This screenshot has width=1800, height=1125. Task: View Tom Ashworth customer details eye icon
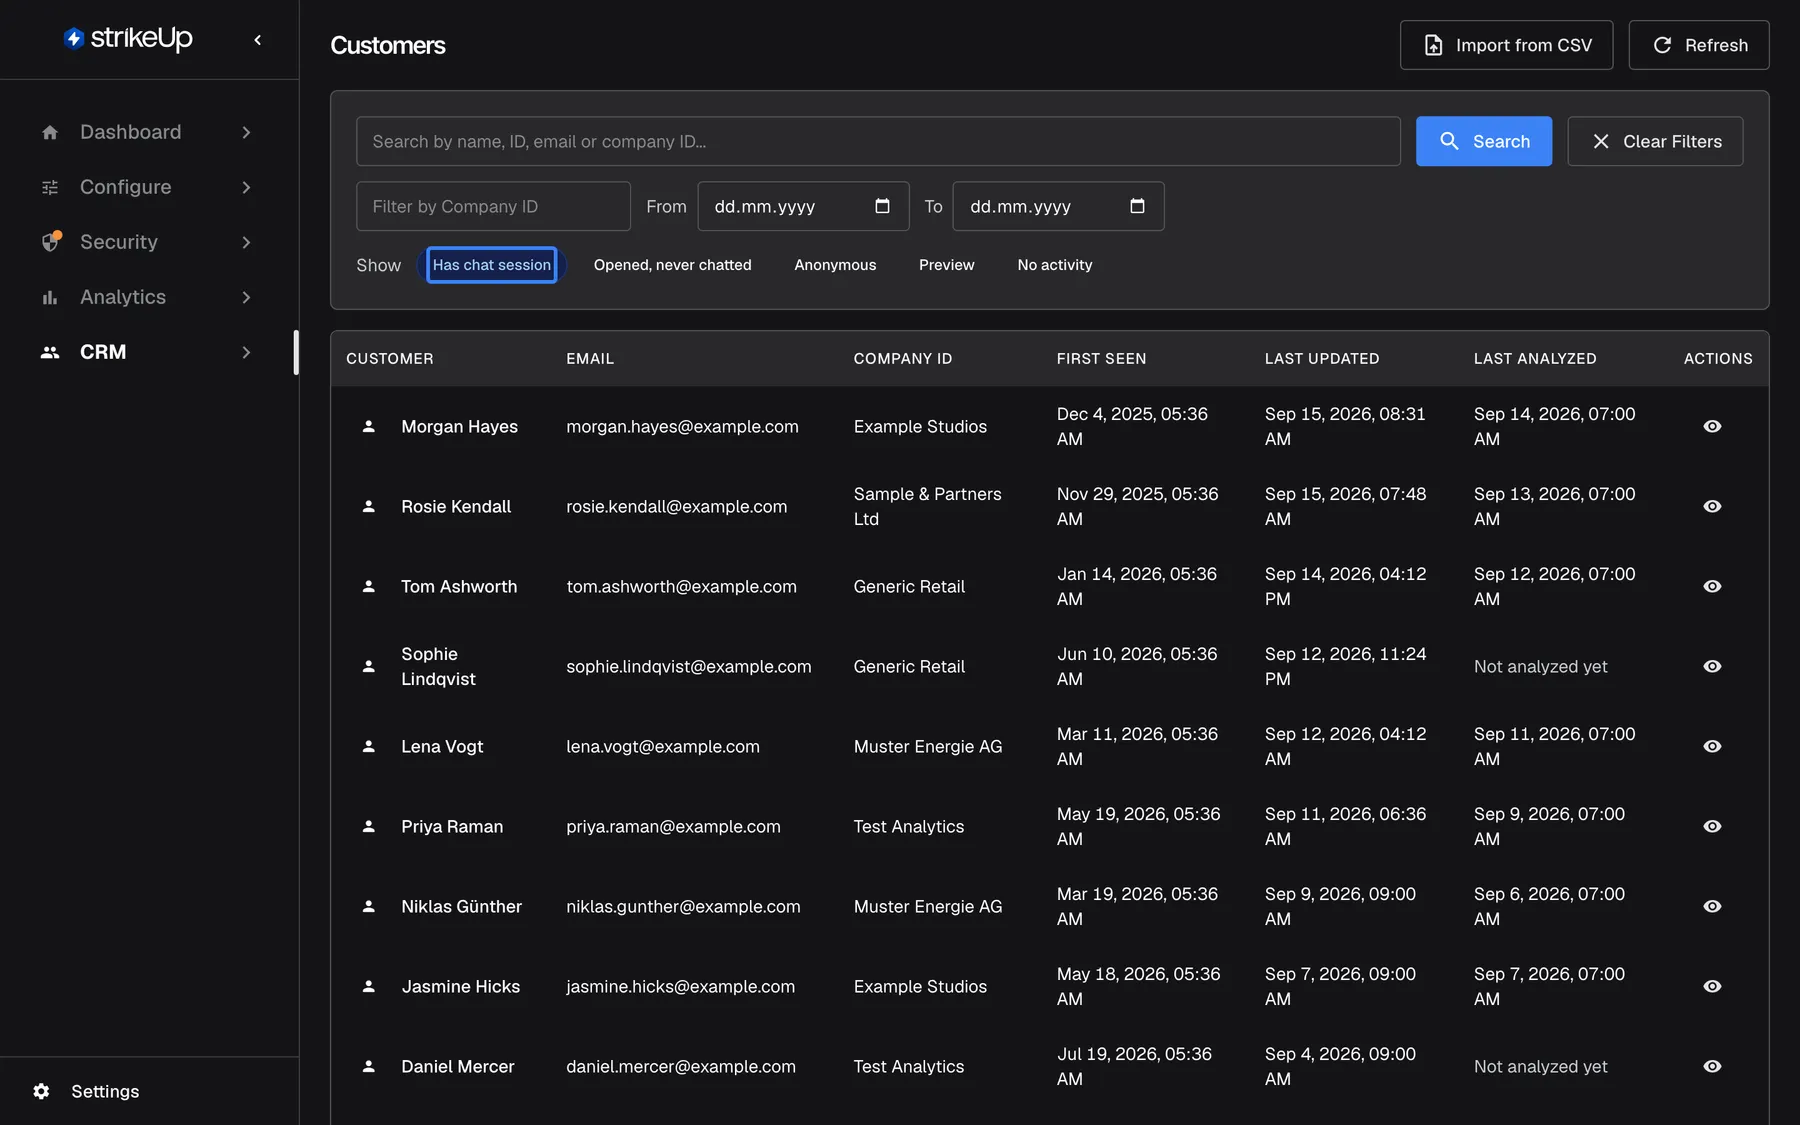coord(1712,586)
